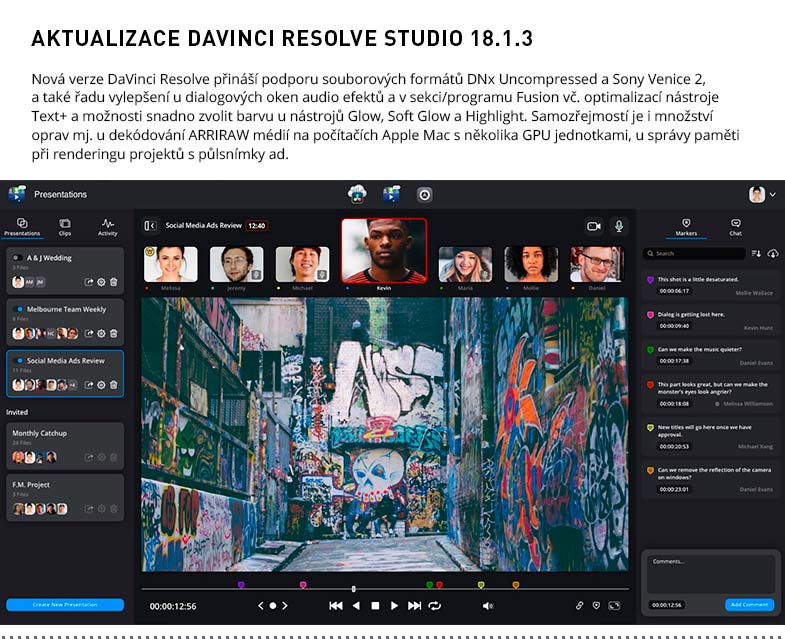Open settings for Social Media Ads Review
The image size is (785, 639).
[101, 385]
